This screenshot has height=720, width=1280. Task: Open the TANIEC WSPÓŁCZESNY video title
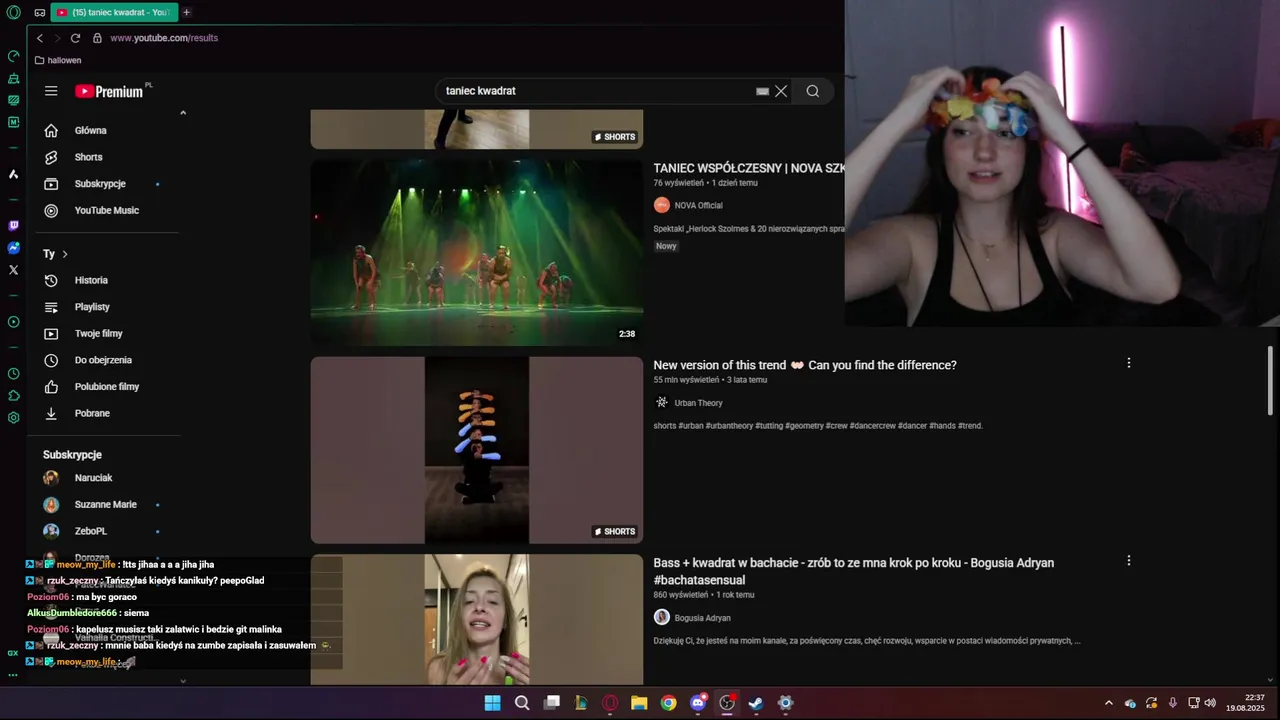tap(749, 168)
